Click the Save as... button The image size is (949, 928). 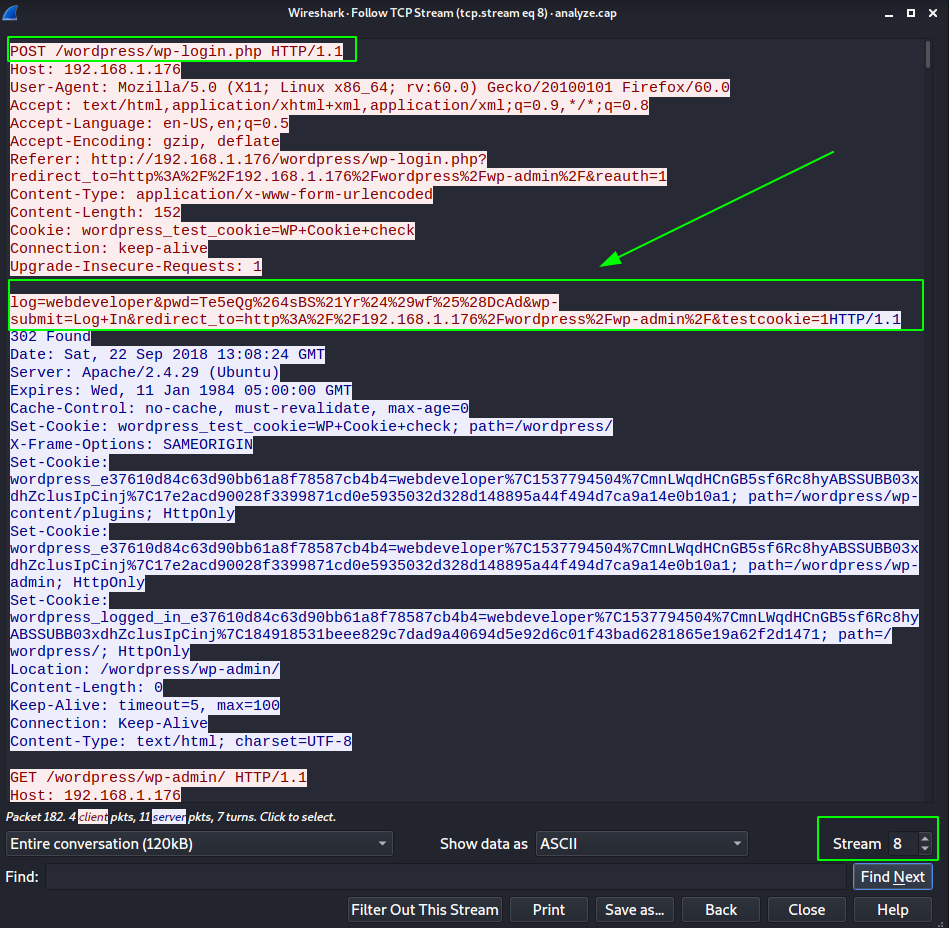pyautogui.click(x=635, y=910)
